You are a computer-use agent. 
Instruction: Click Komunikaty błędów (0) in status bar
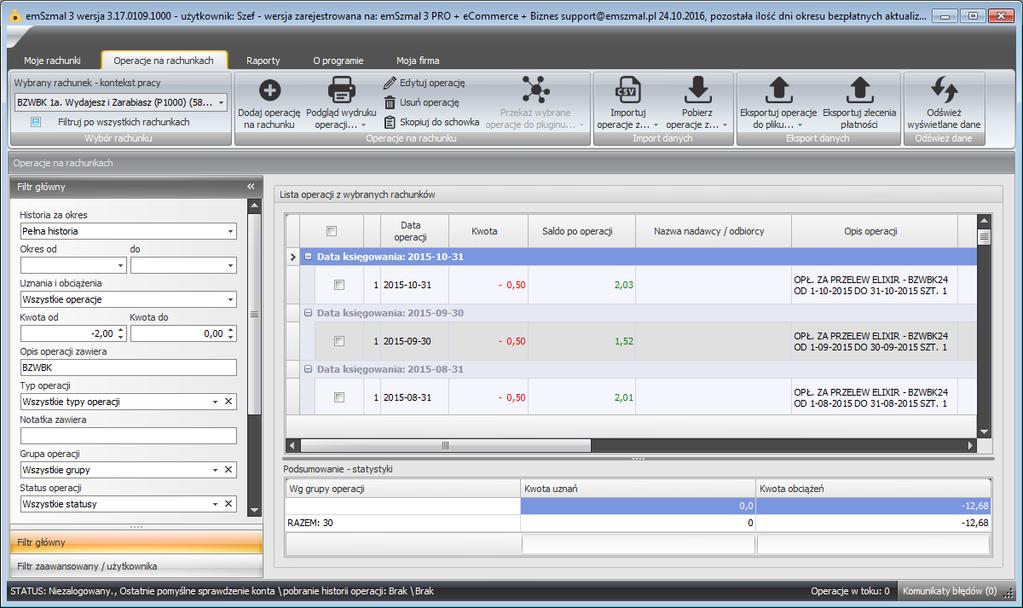click(x=949, y=591)
